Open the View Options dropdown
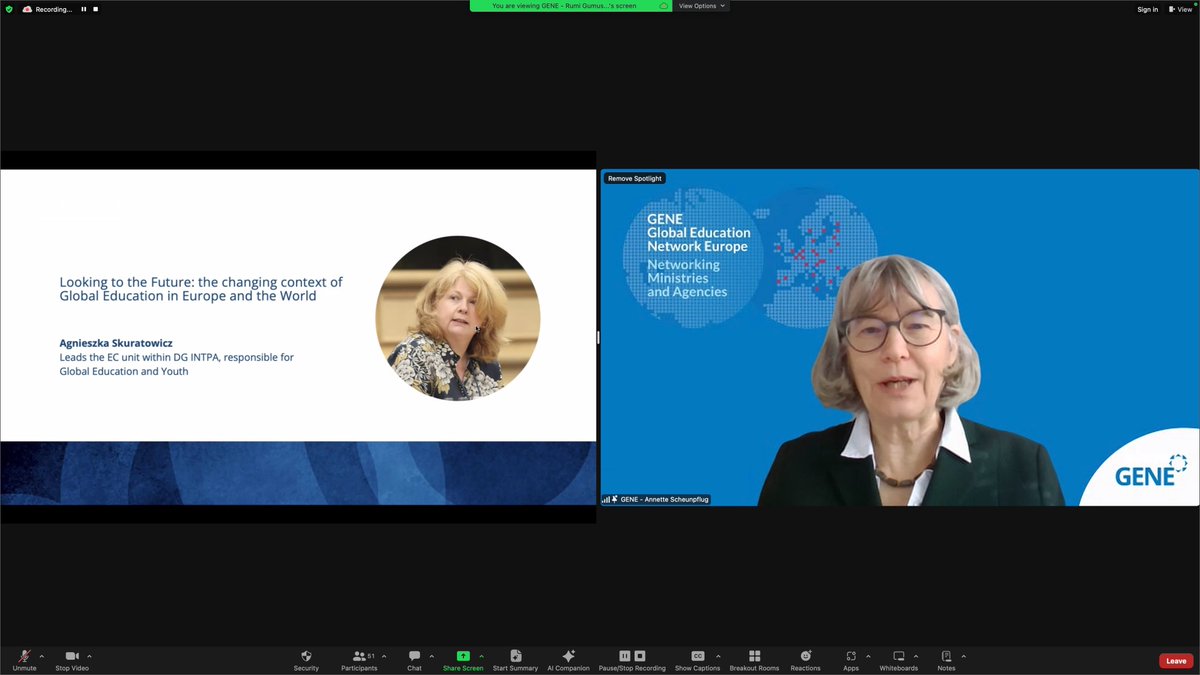 click(701, 6)
